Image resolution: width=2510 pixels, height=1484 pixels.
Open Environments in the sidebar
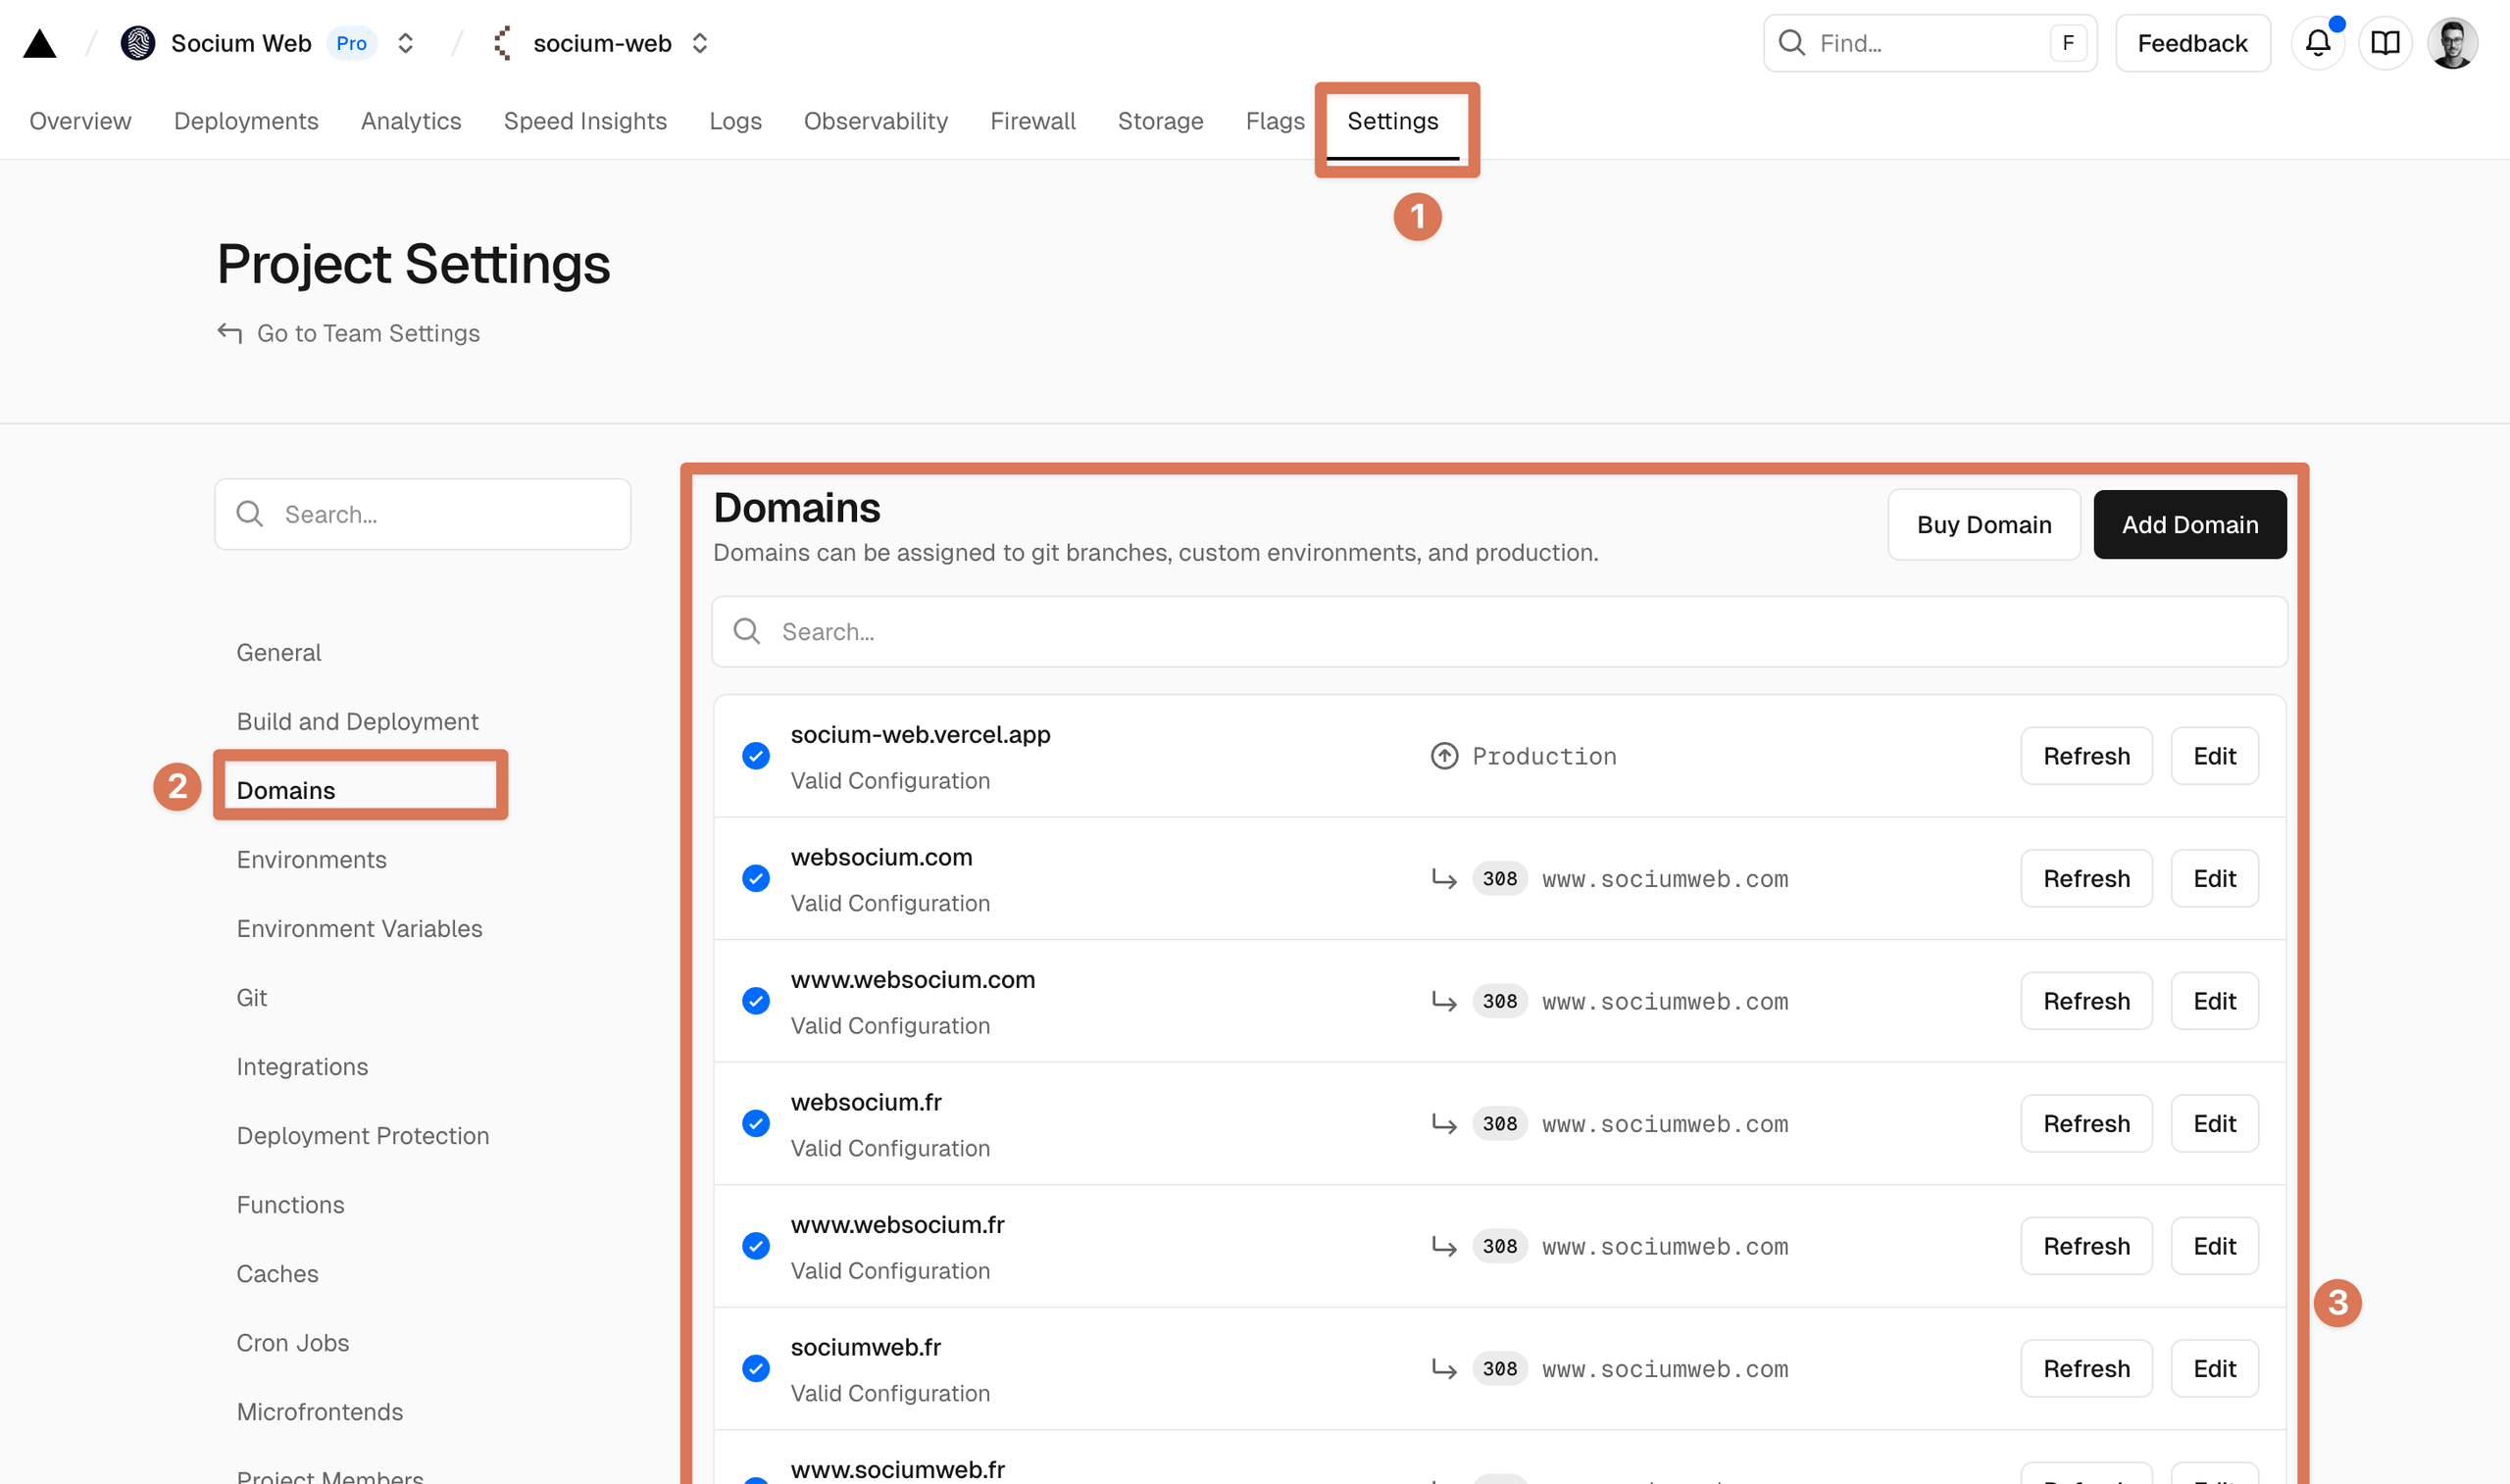[311, 860]
